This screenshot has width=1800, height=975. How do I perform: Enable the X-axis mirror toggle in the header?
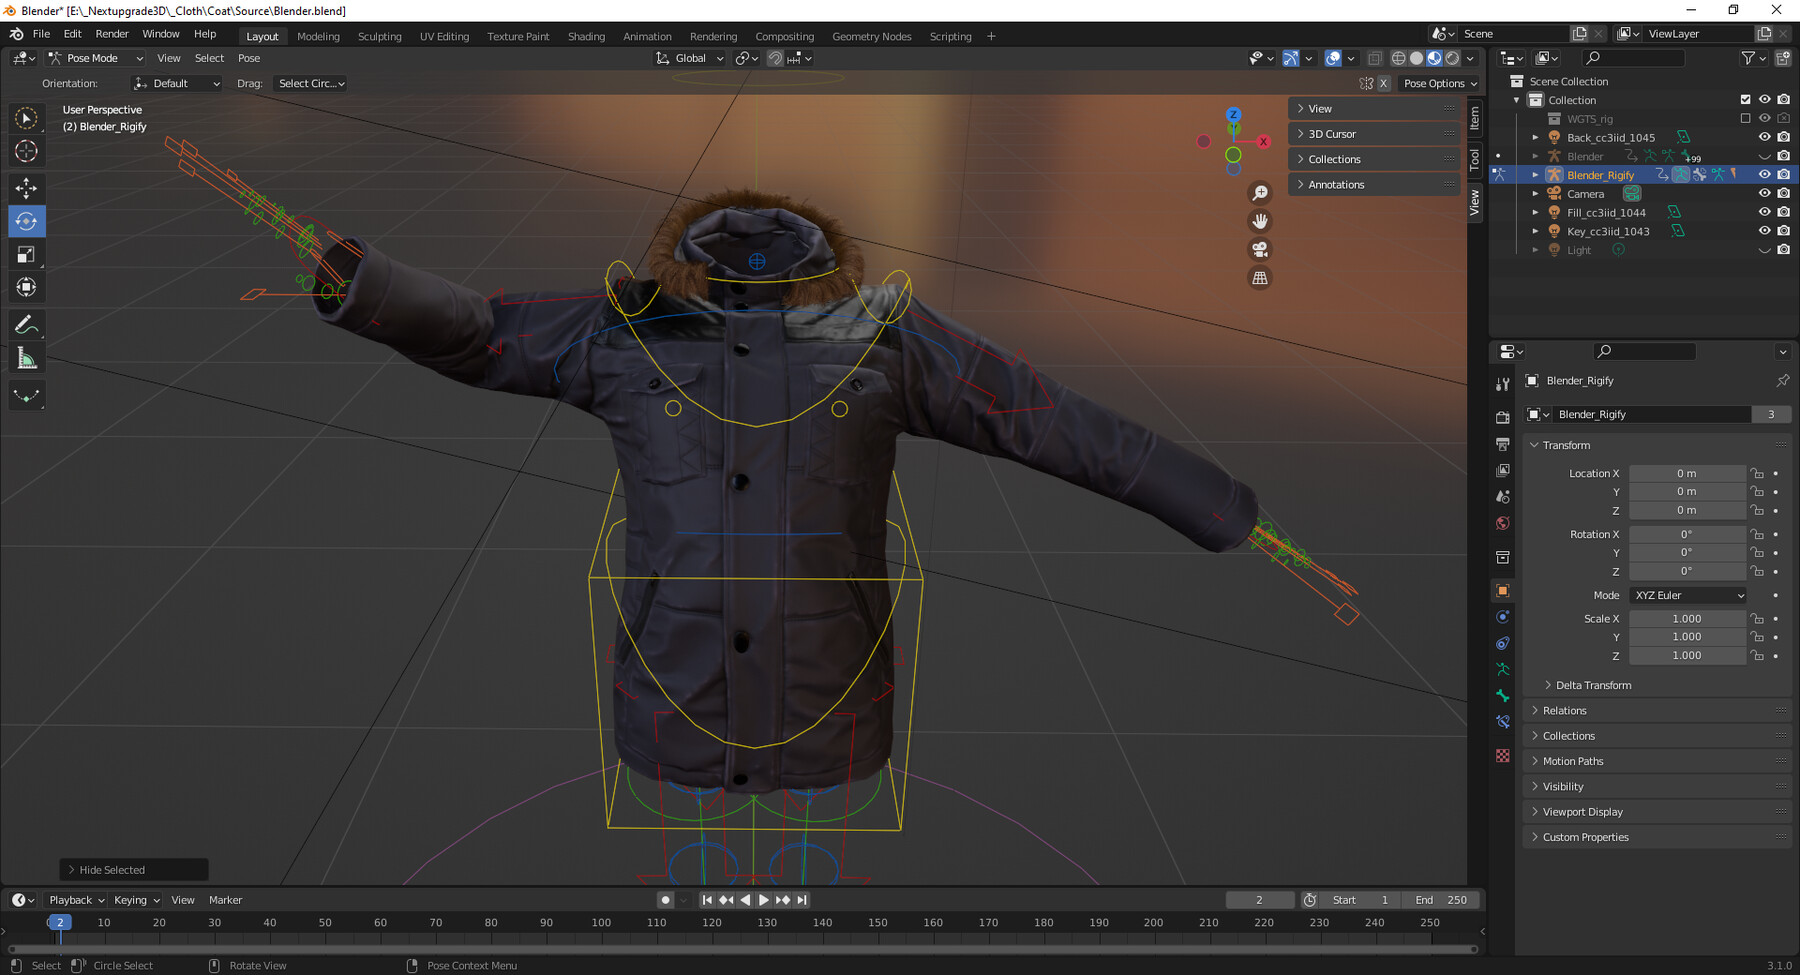click(1384, 83)
